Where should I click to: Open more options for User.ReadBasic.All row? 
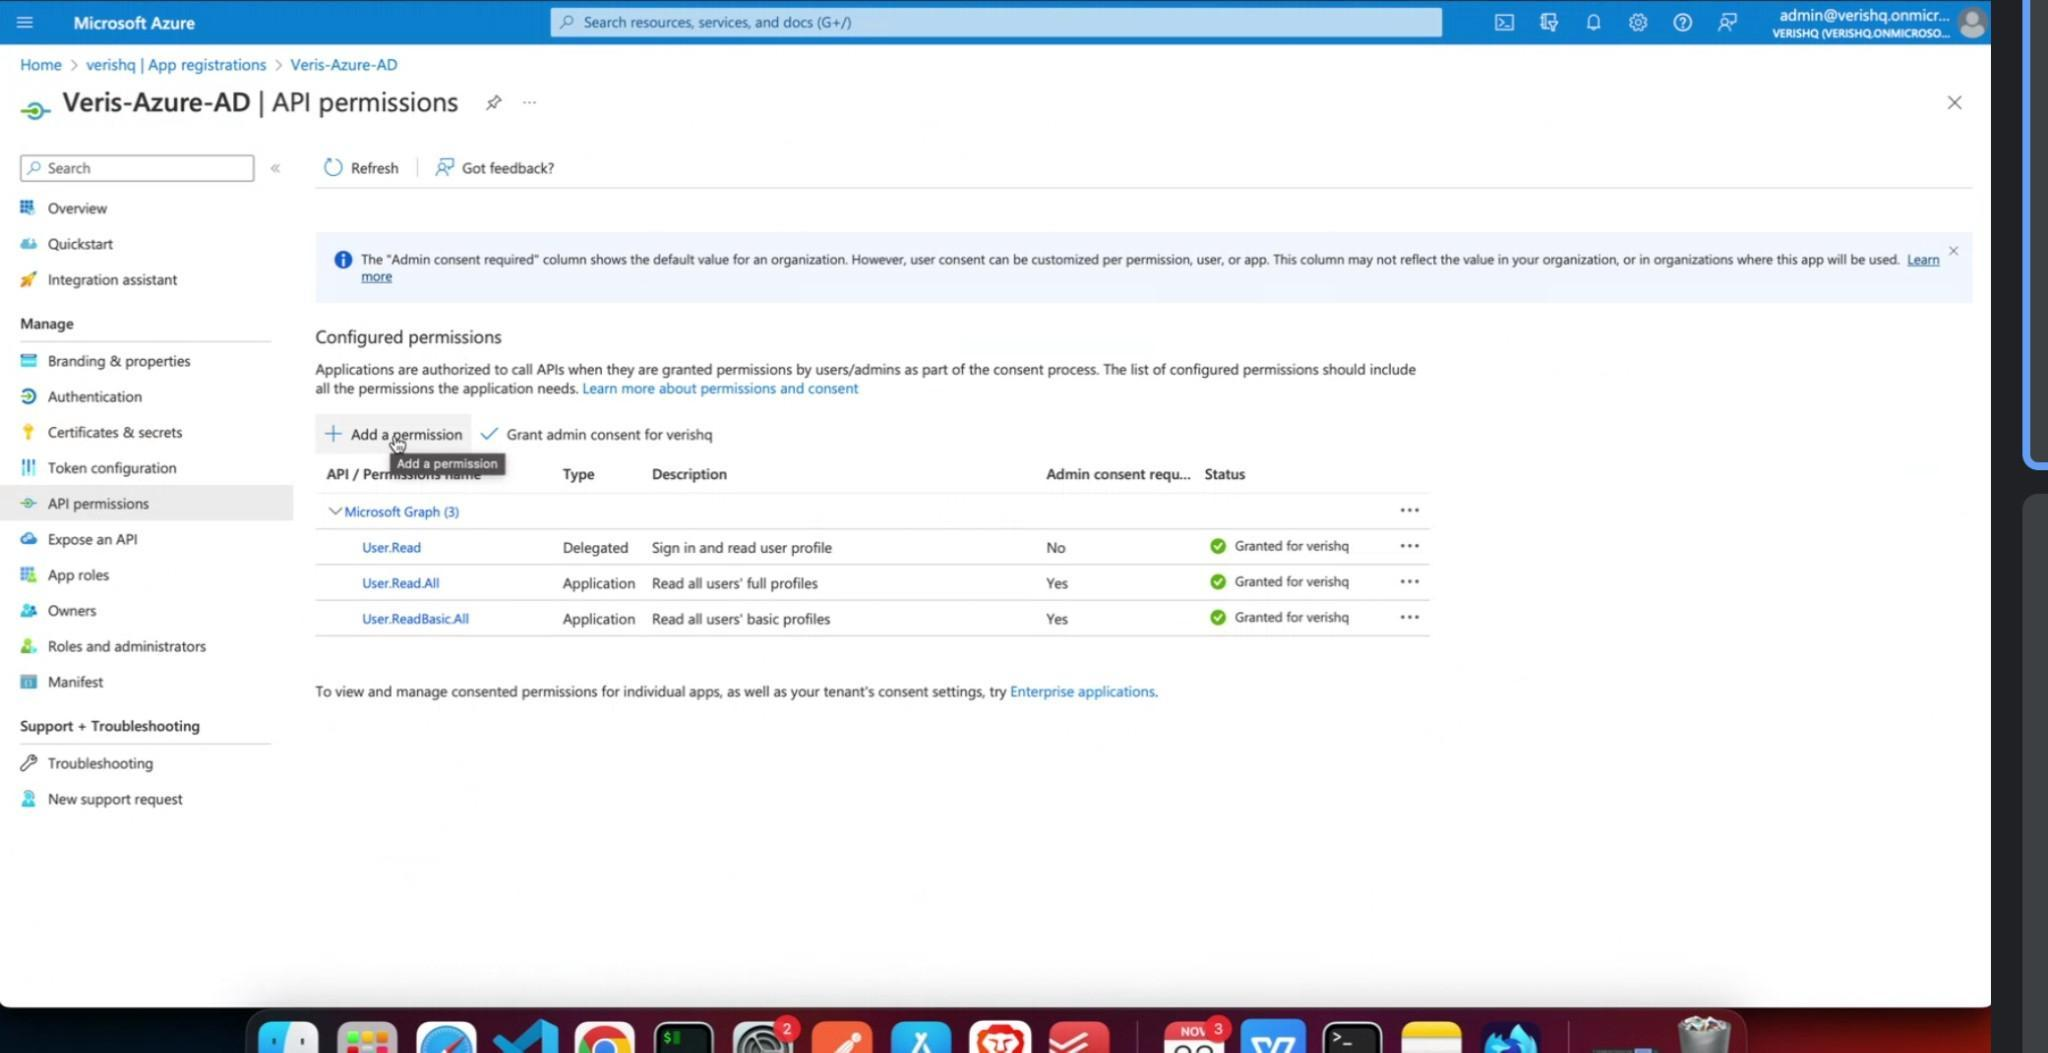(1409, 618)
